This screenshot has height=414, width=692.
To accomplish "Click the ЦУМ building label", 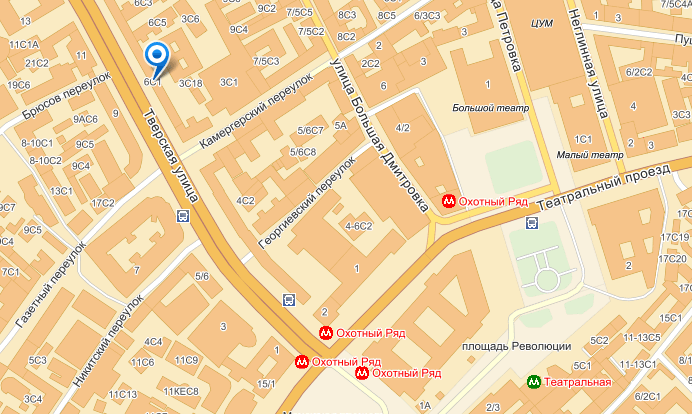I will pyautogui.click(x=542, y=23).
